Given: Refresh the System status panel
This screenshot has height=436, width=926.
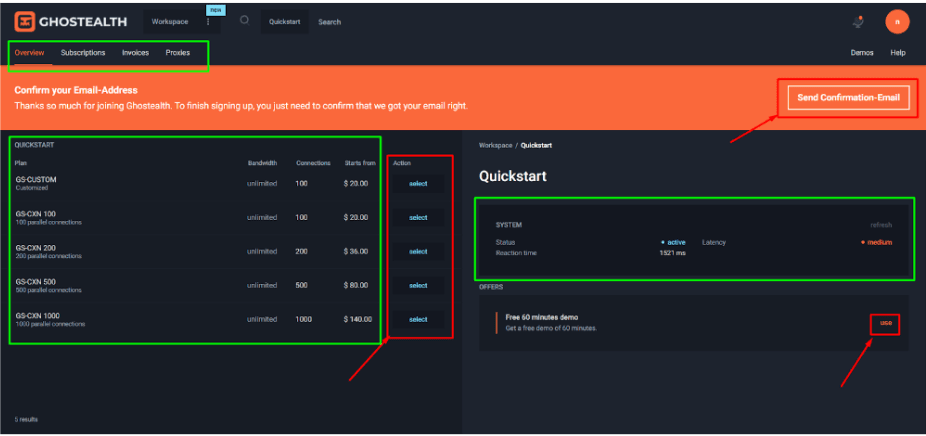Looking at the screenshot, I should pos(881,225).
